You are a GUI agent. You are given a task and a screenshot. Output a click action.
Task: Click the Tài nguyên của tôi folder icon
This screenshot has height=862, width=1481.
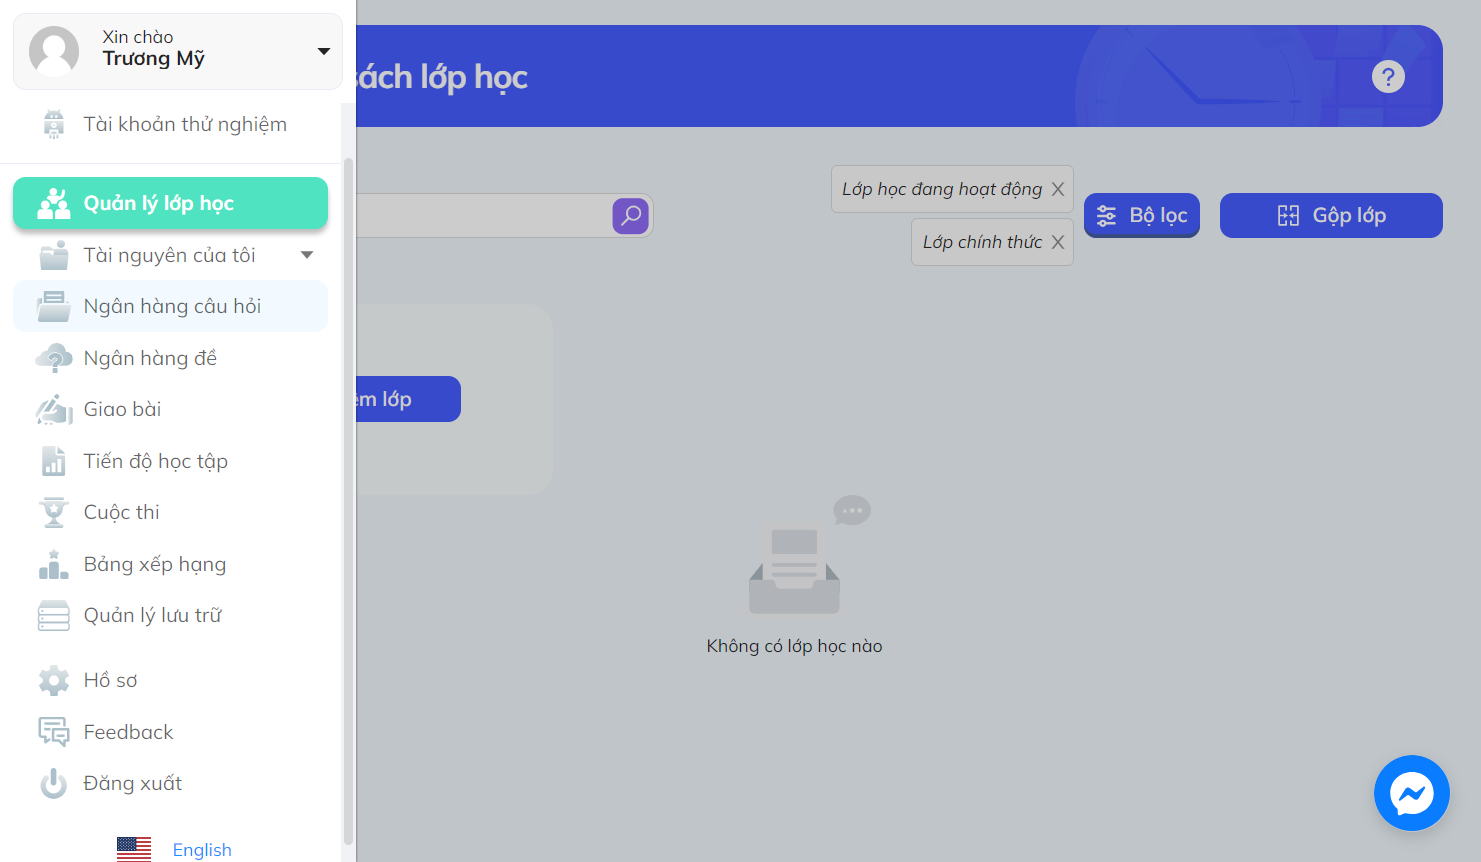click(x=54, y=255)
